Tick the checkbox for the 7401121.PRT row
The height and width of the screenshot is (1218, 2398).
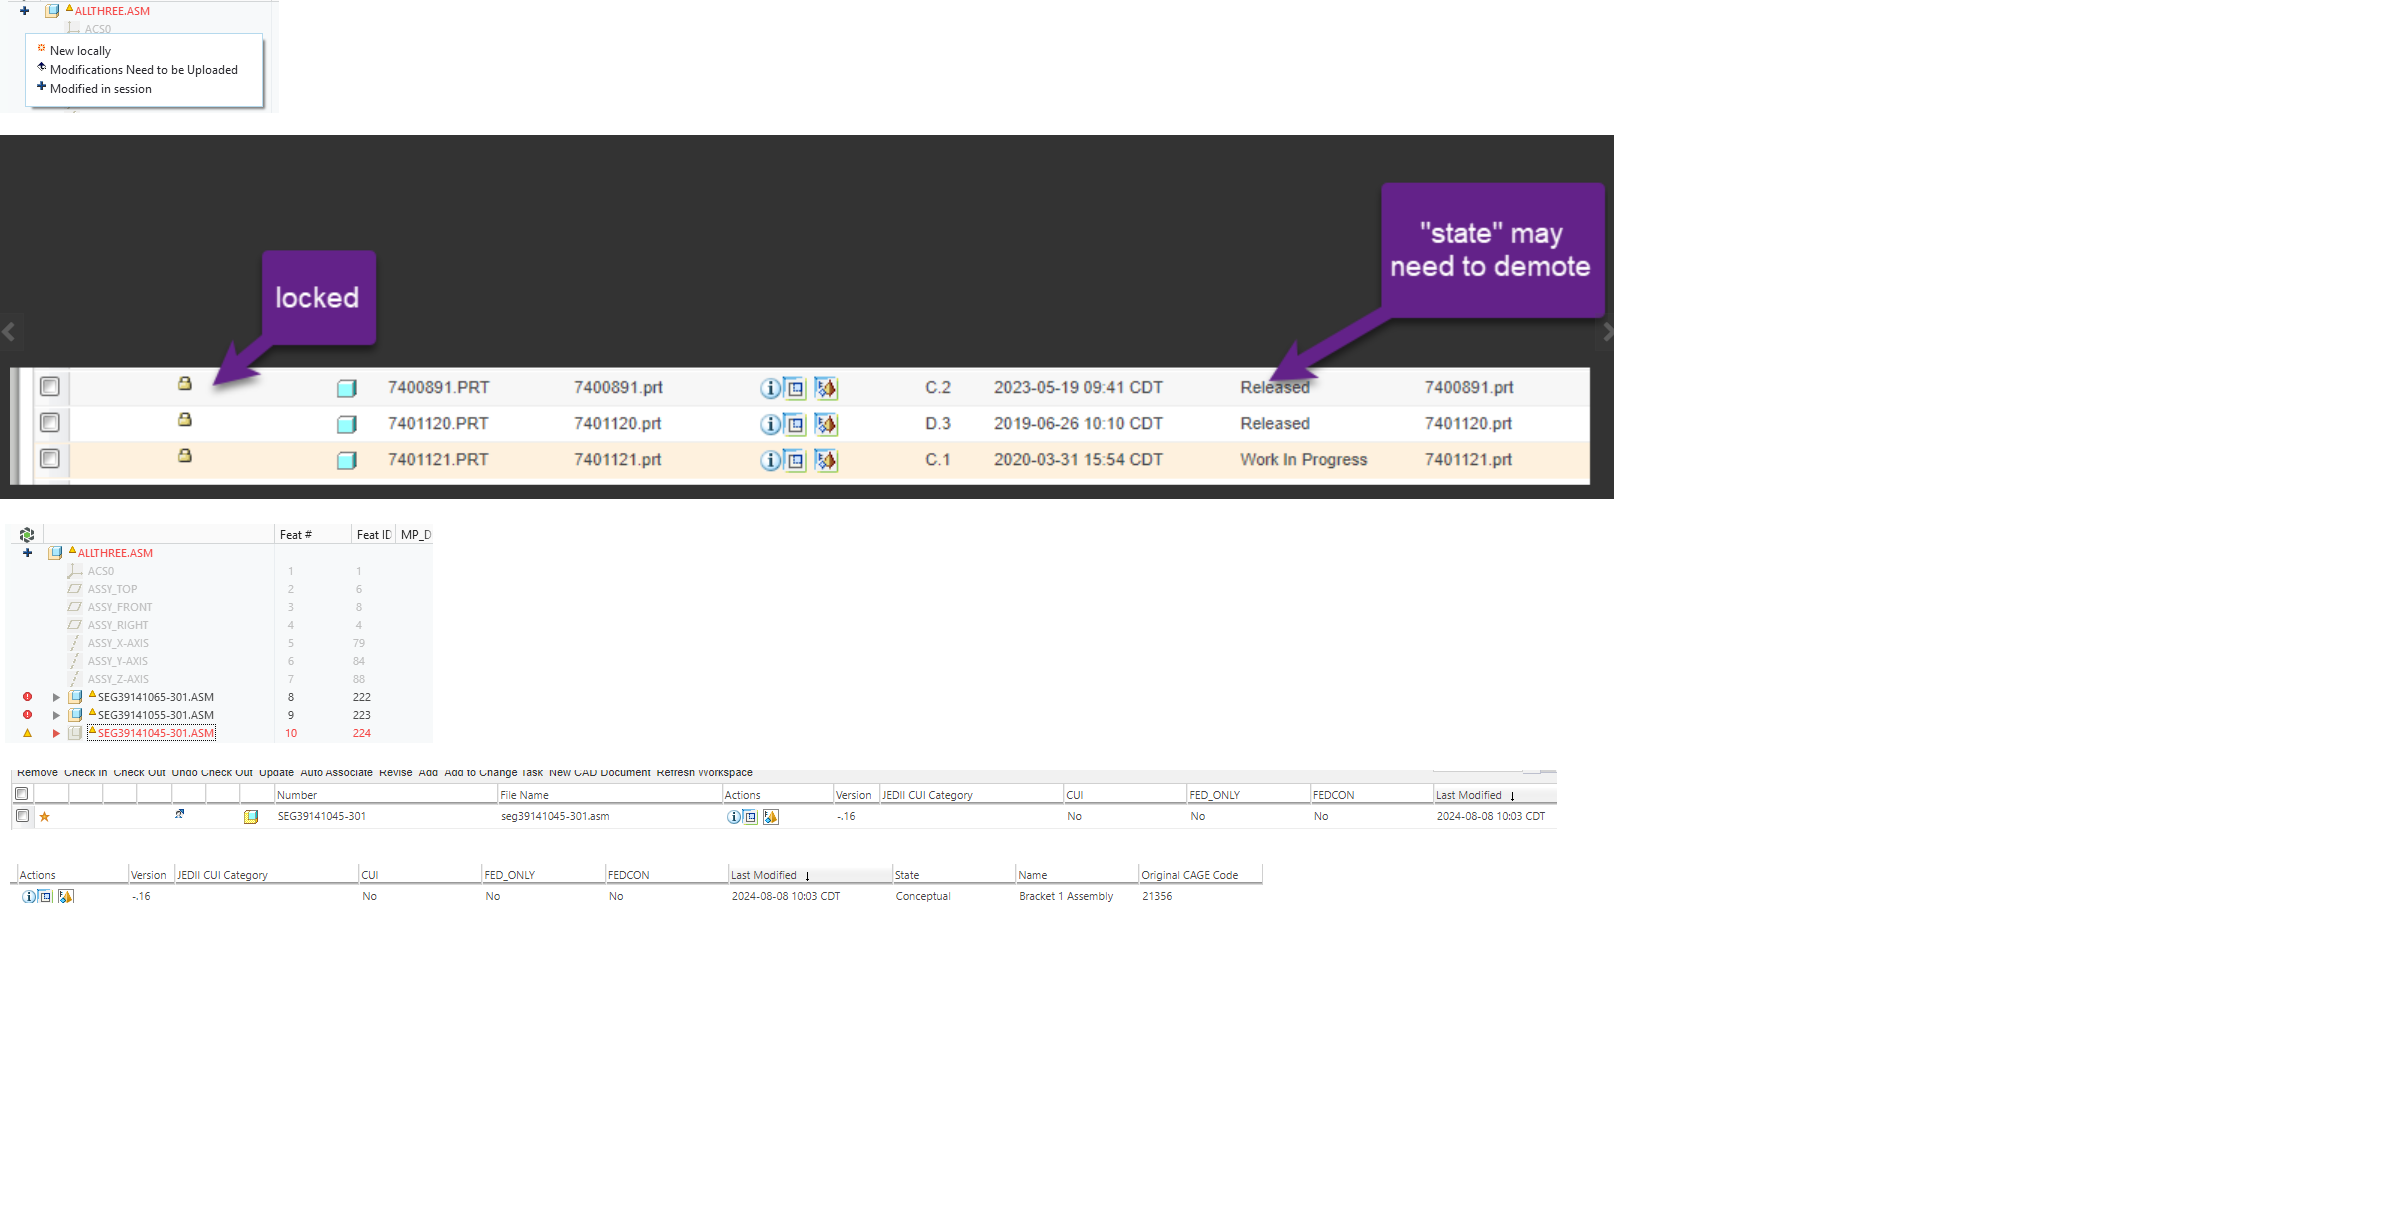50,459
